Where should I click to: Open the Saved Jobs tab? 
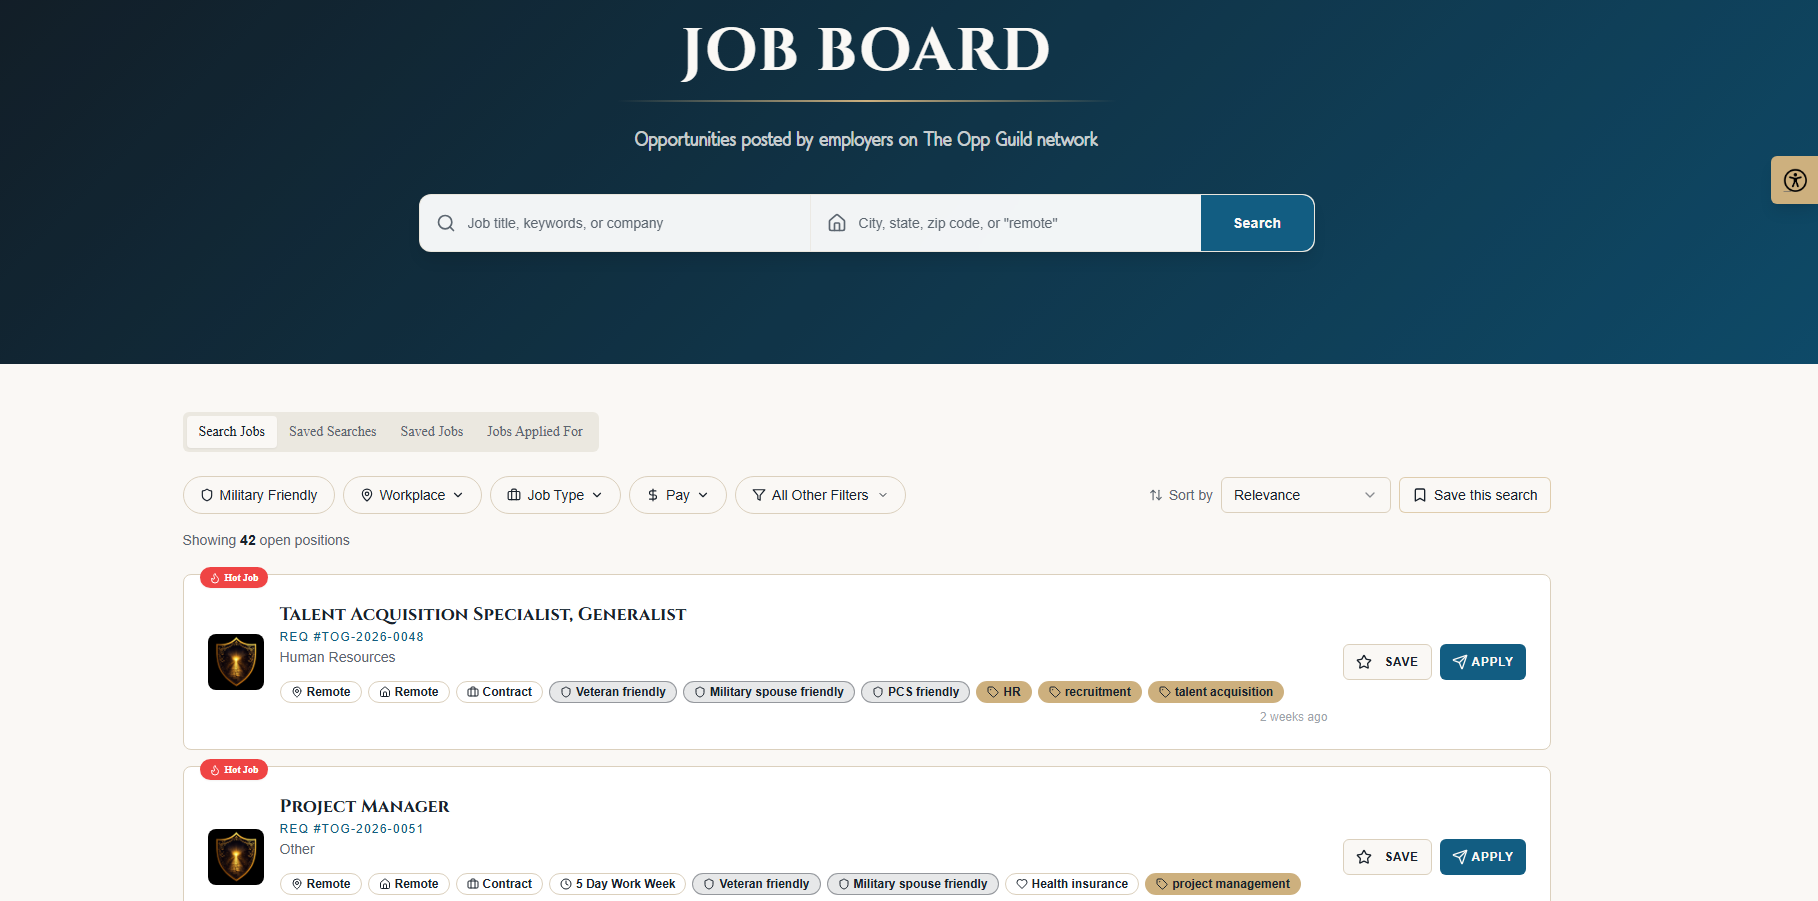click(432, 432)
